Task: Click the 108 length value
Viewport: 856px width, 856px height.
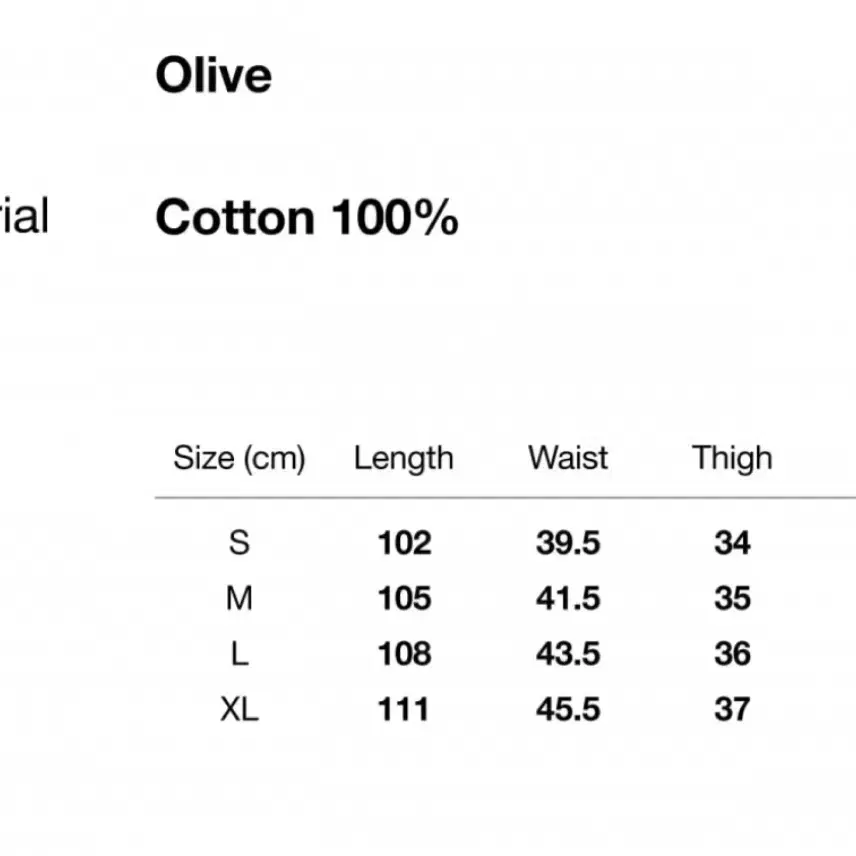Action: tap(405, 653)
